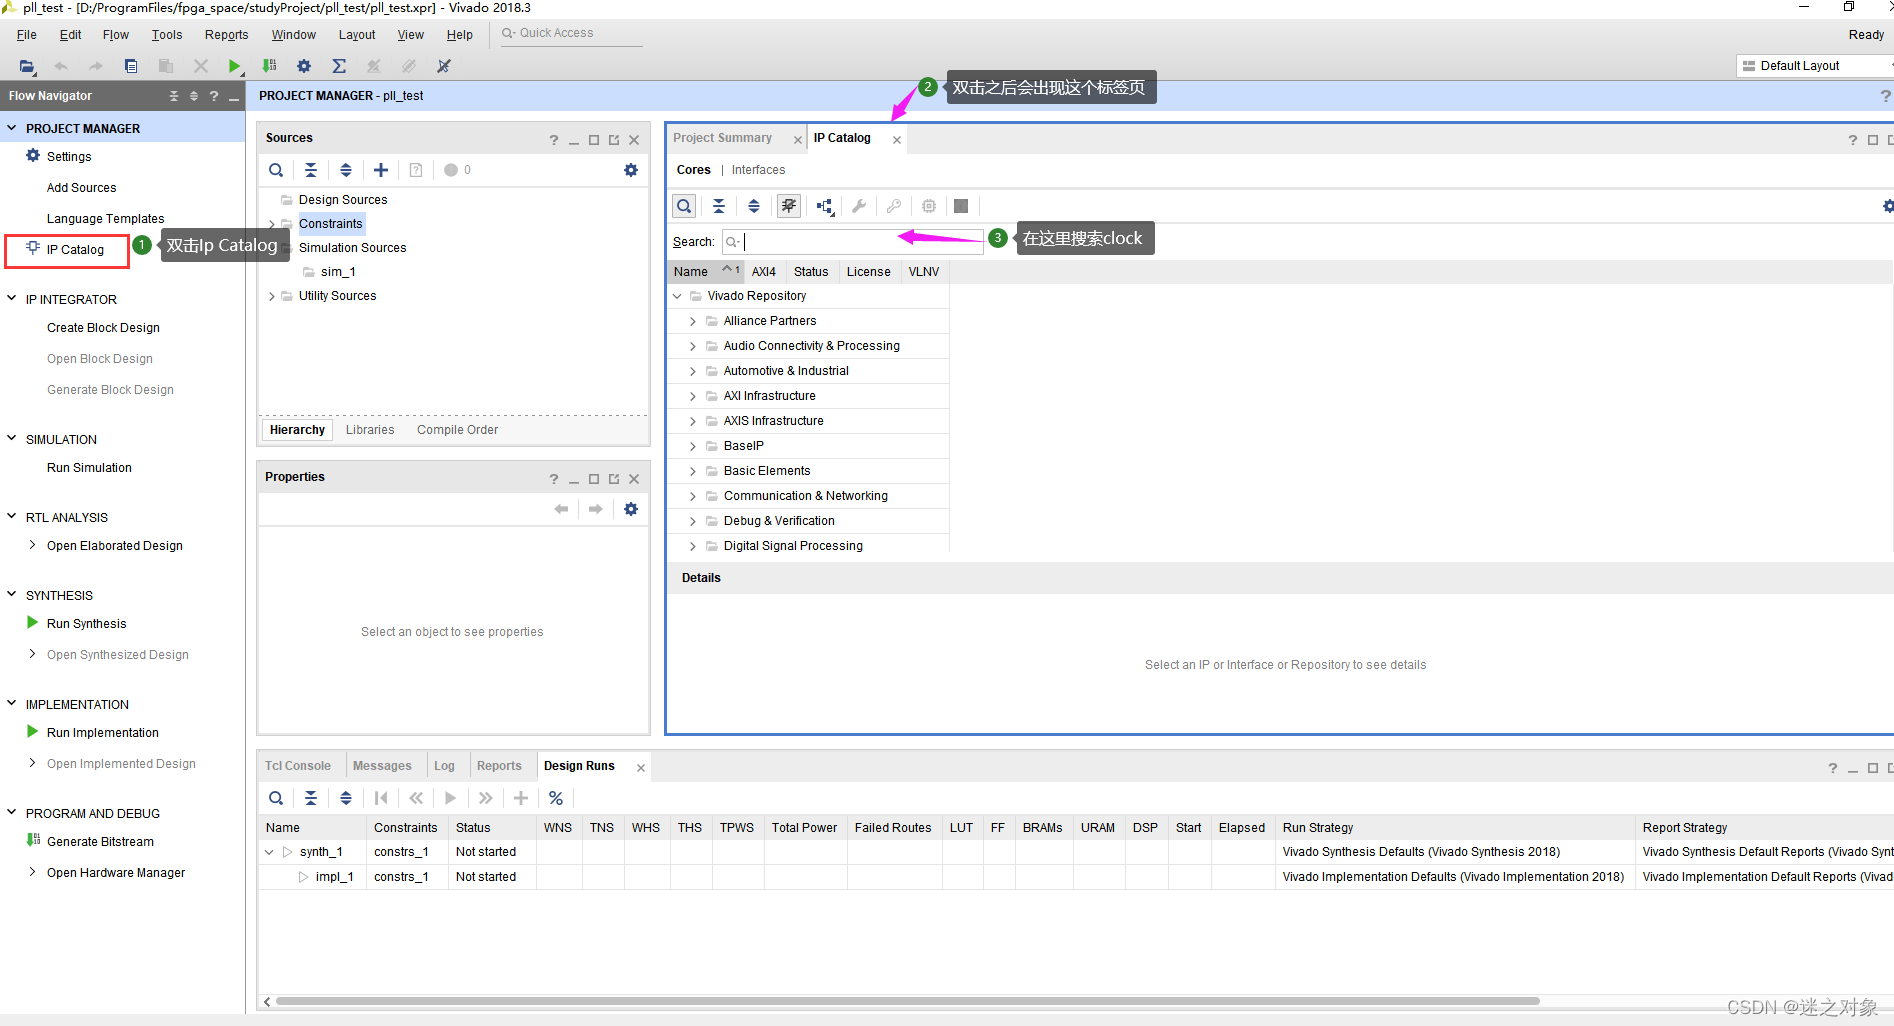Click the plus create runs icon in Design Runs
The width and height of the screenshot is (1894, 1026).
tap(521, 798)
